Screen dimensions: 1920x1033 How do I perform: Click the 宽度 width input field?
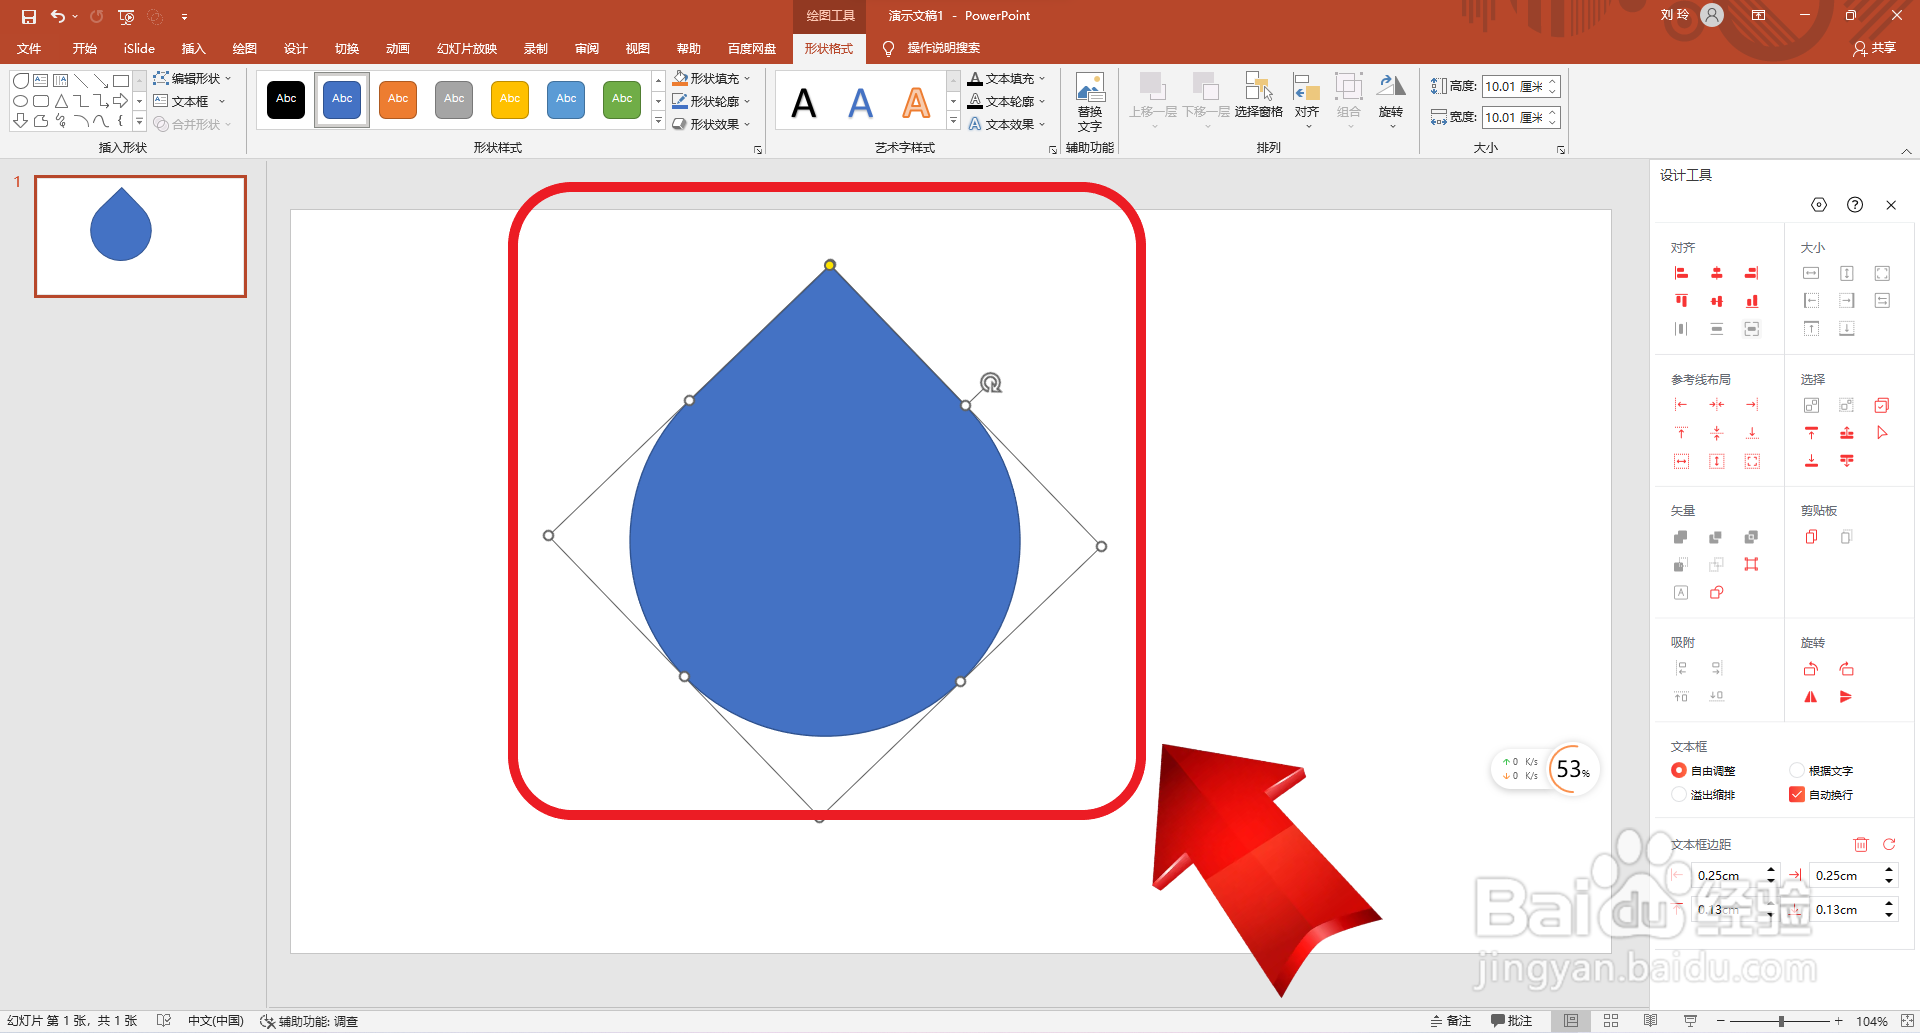(1515, 118)
